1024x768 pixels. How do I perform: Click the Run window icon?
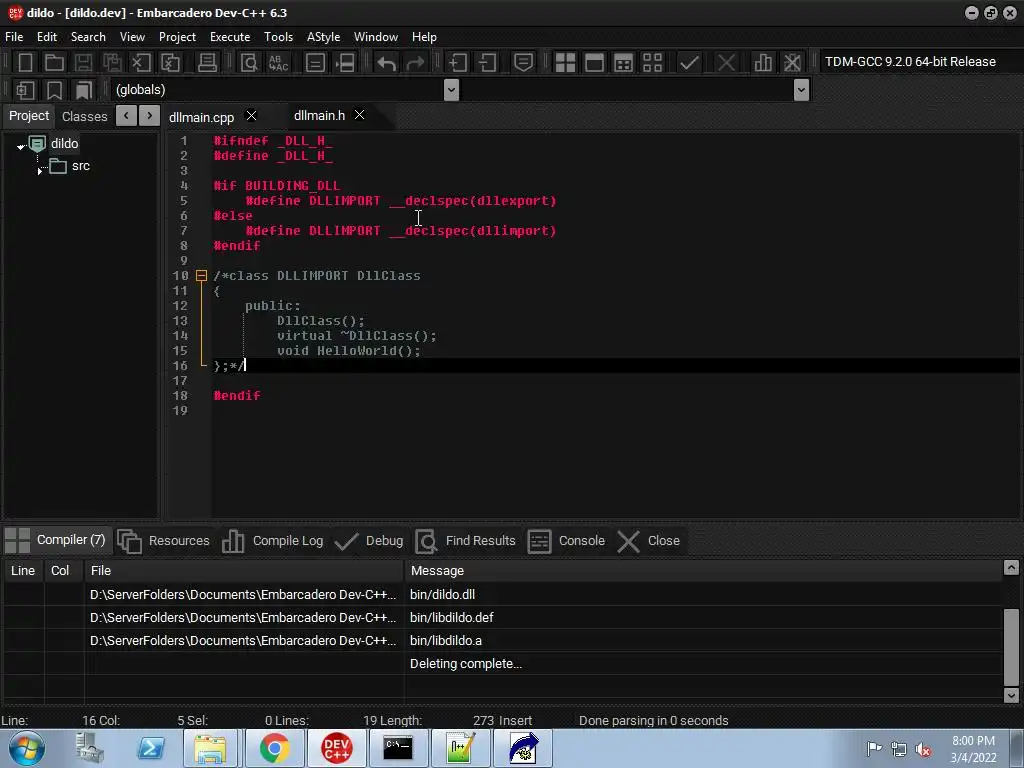pos(594,63)
